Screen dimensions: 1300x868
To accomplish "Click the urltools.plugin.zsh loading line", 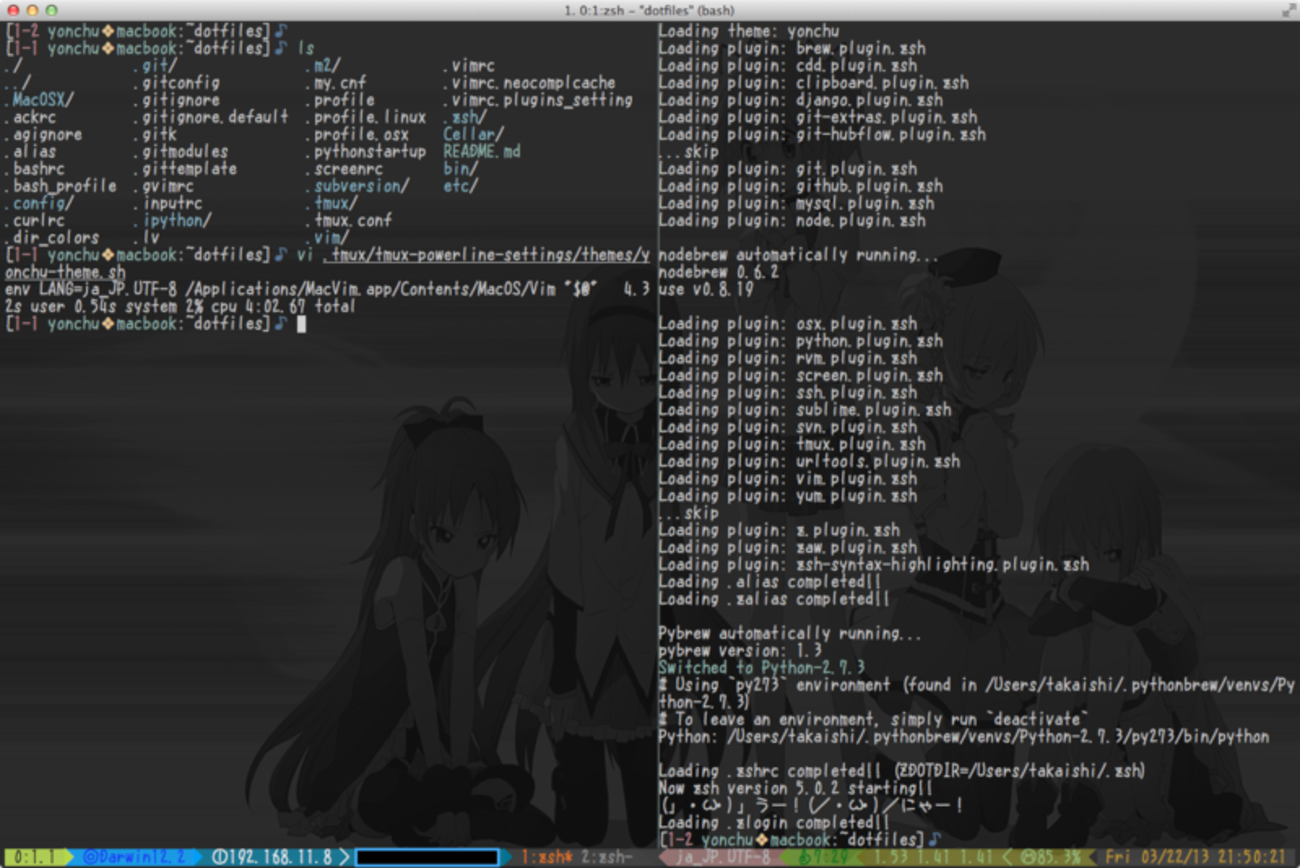I will [810, 461].
